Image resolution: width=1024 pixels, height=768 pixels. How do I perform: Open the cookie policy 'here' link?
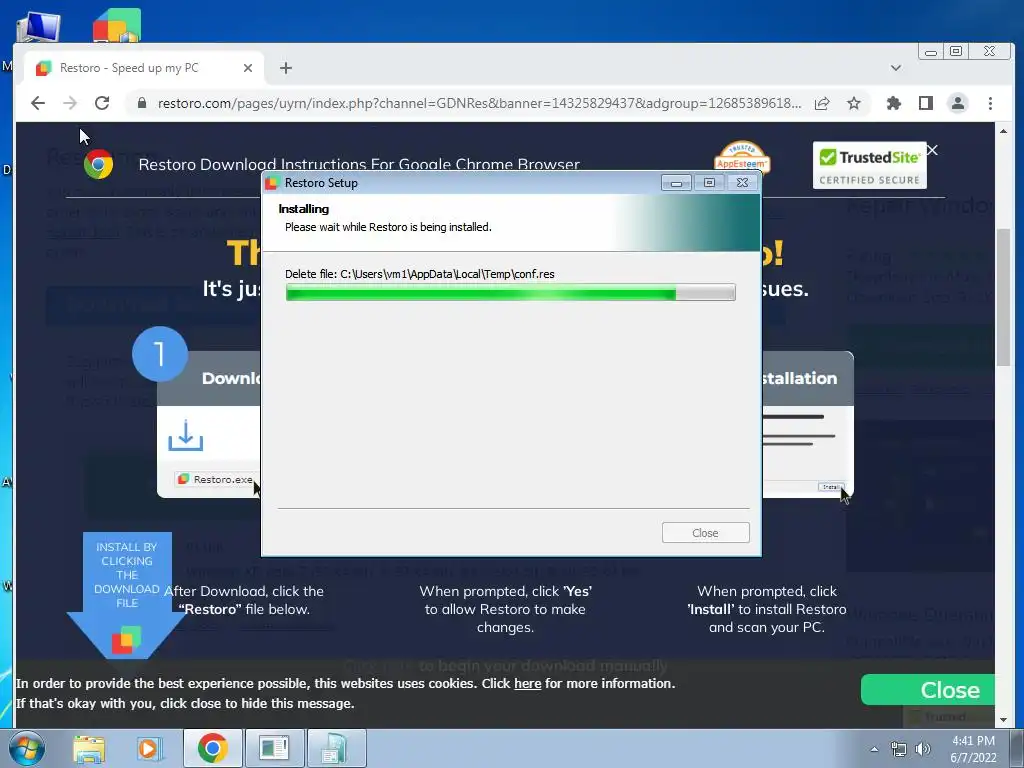(x=528, y=683)
